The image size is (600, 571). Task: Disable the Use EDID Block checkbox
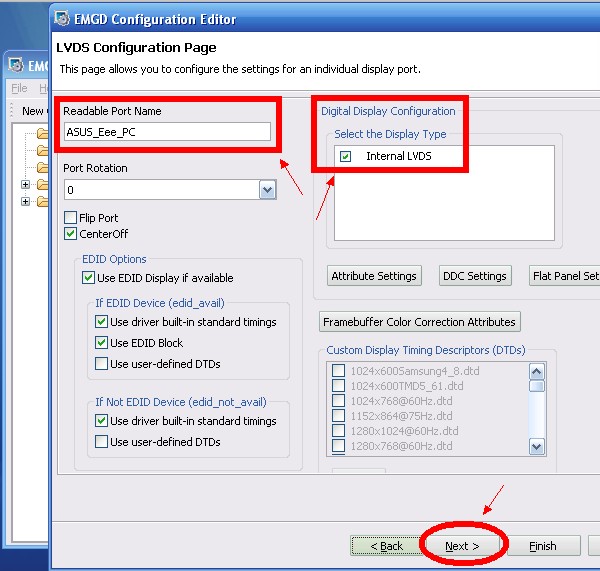click(102, 343)
